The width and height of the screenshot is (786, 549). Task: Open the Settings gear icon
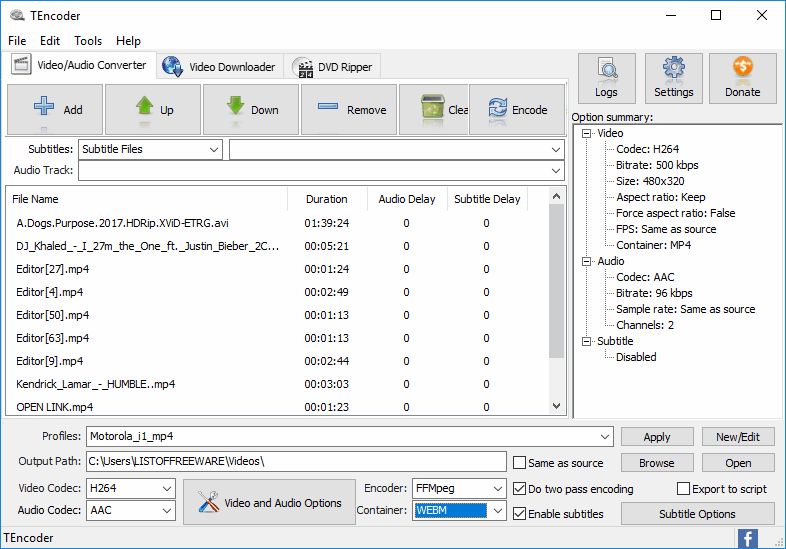(x=674, y=67)
